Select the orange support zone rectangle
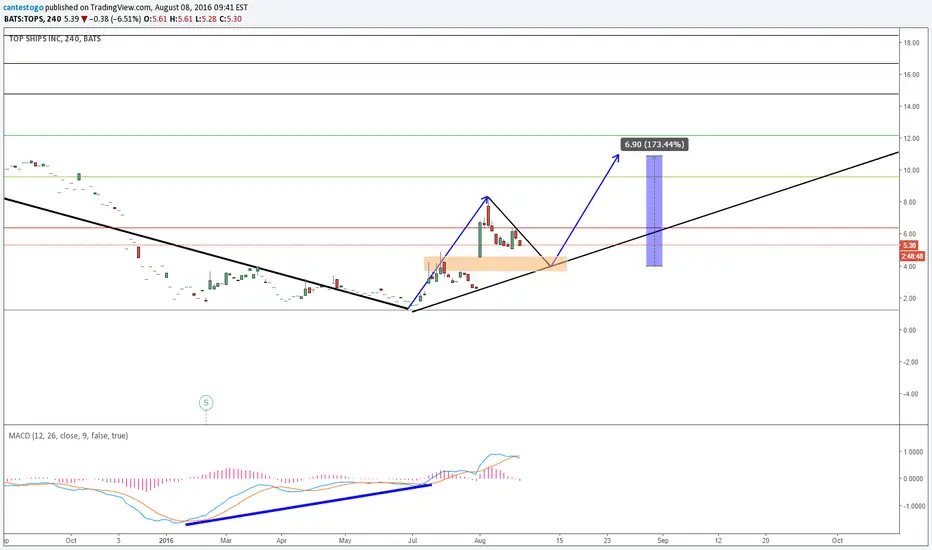This screenshot has width=932, height=550. tap(495, 263)
